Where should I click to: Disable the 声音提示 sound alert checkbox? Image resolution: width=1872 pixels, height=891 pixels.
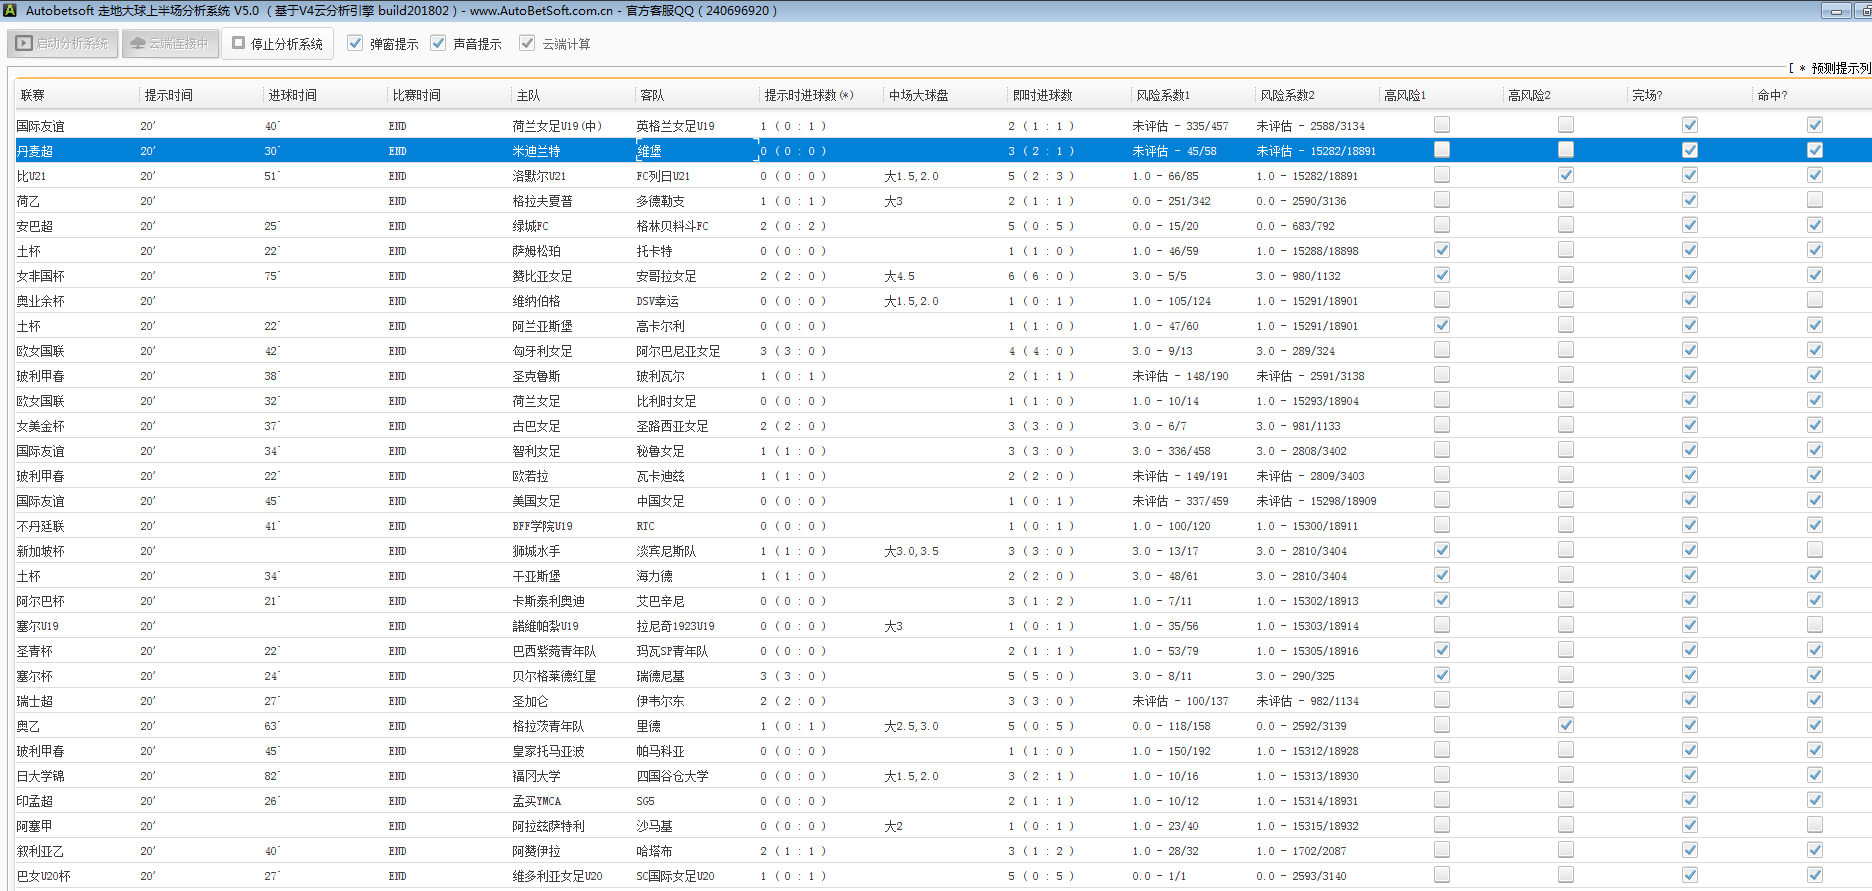click(439, 44)
